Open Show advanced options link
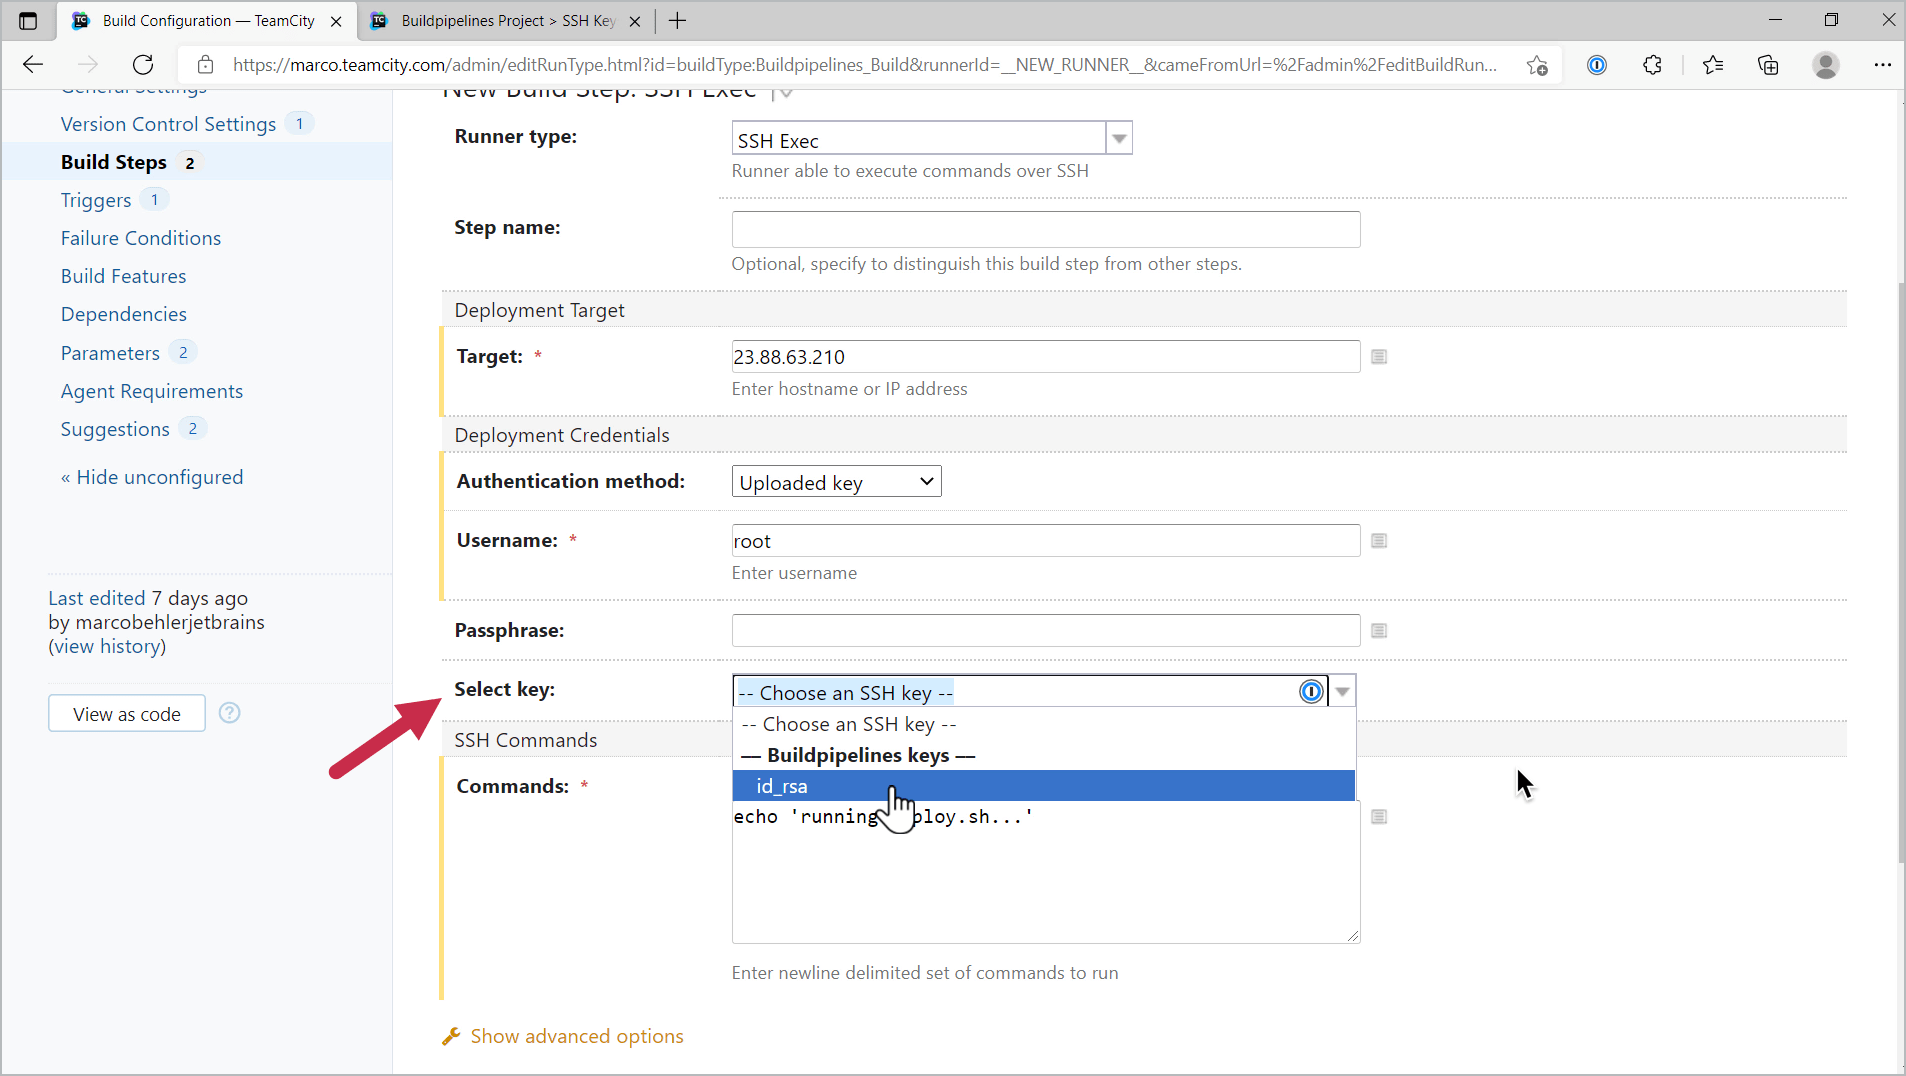 [577, 1037]
